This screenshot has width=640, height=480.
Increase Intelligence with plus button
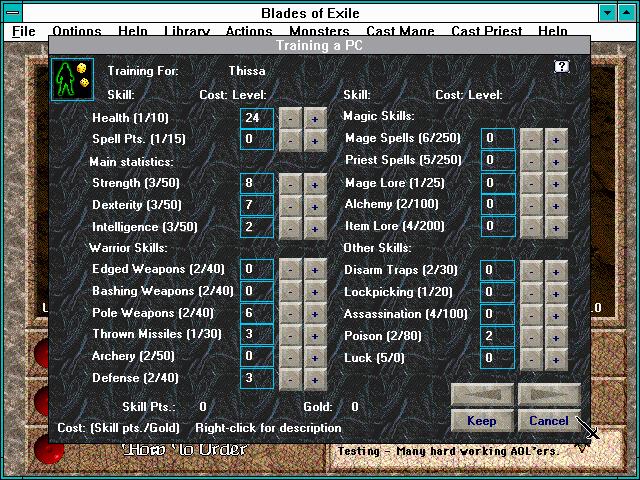315,228
